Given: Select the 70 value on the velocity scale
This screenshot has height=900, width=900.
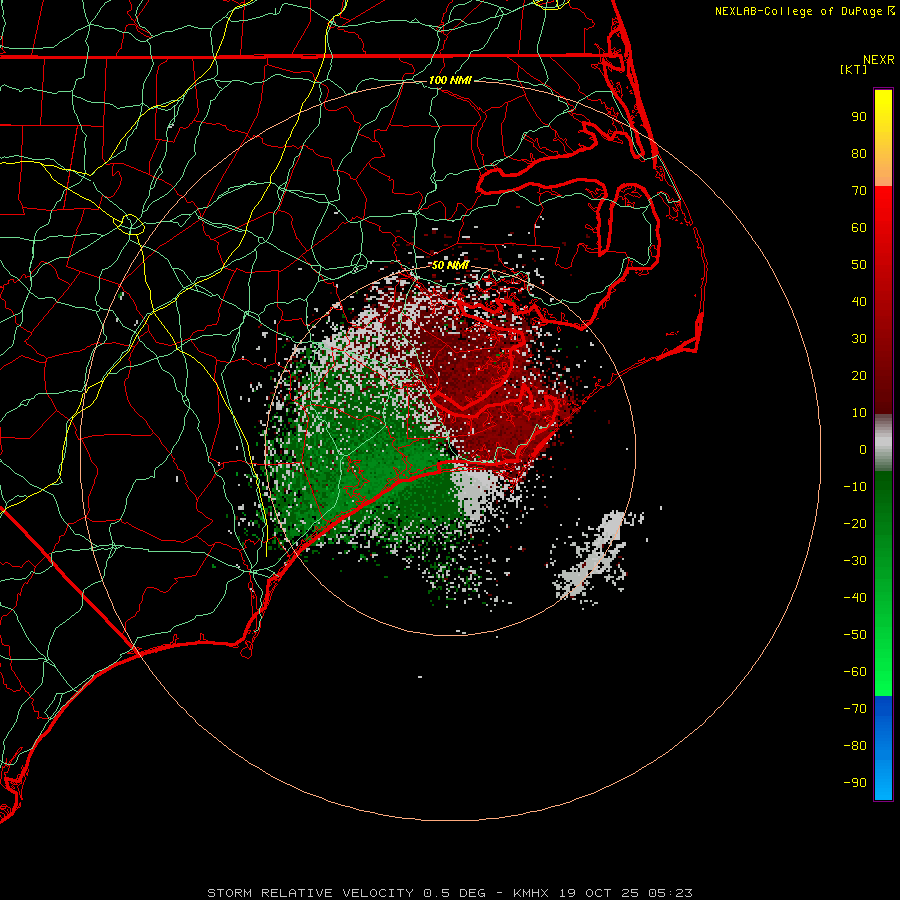Looking at the screenshot, I should coord(859,191).
